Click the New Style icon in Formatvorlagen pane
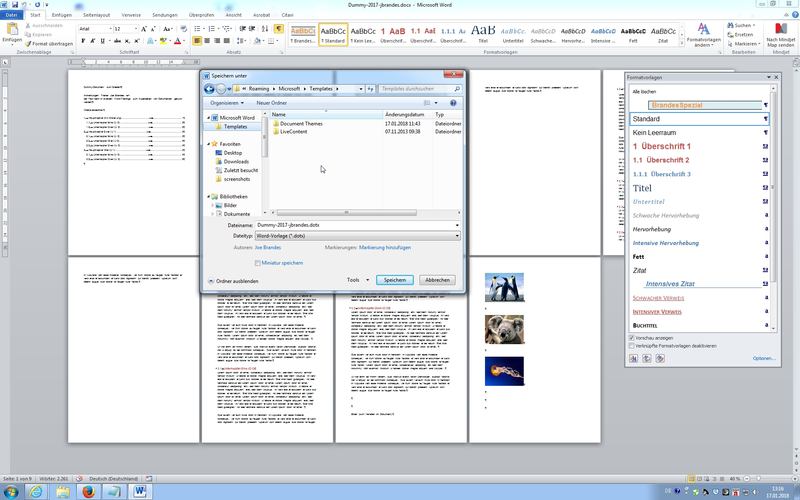 [x=633, y=358]
